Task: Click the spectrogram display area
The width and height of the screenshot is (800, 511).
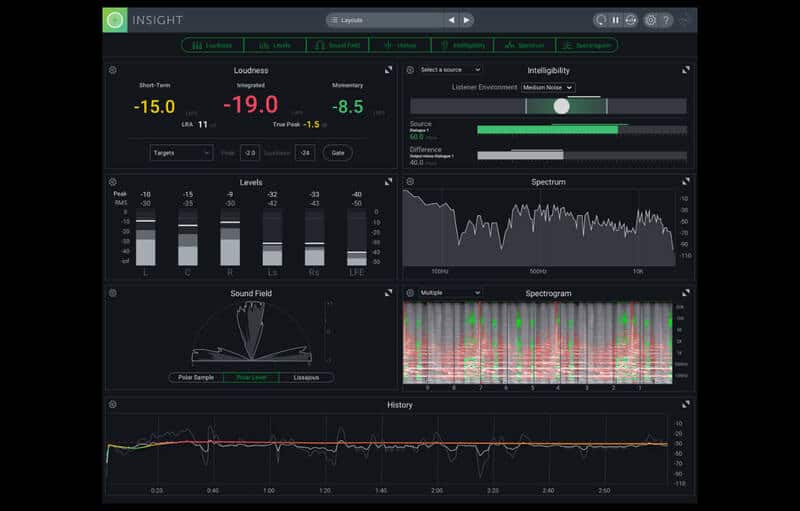Action: point(538,343)
